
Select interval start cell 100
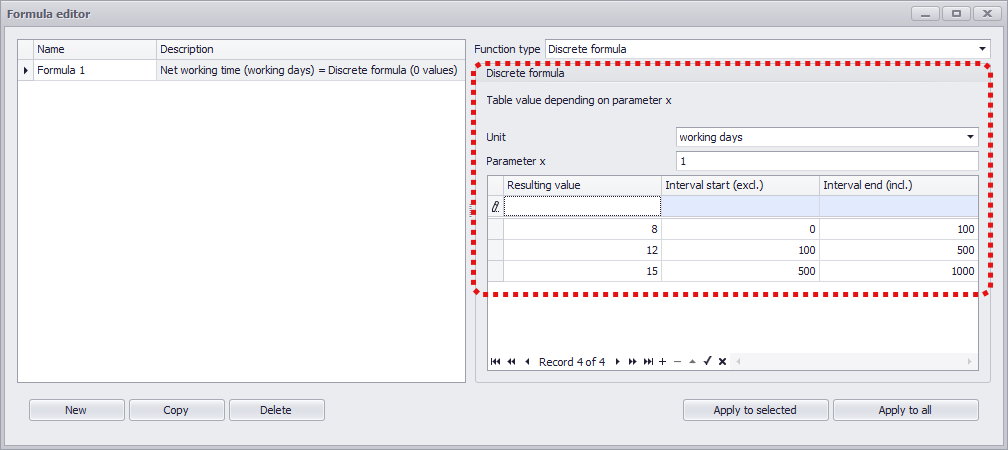click(741, 250)
